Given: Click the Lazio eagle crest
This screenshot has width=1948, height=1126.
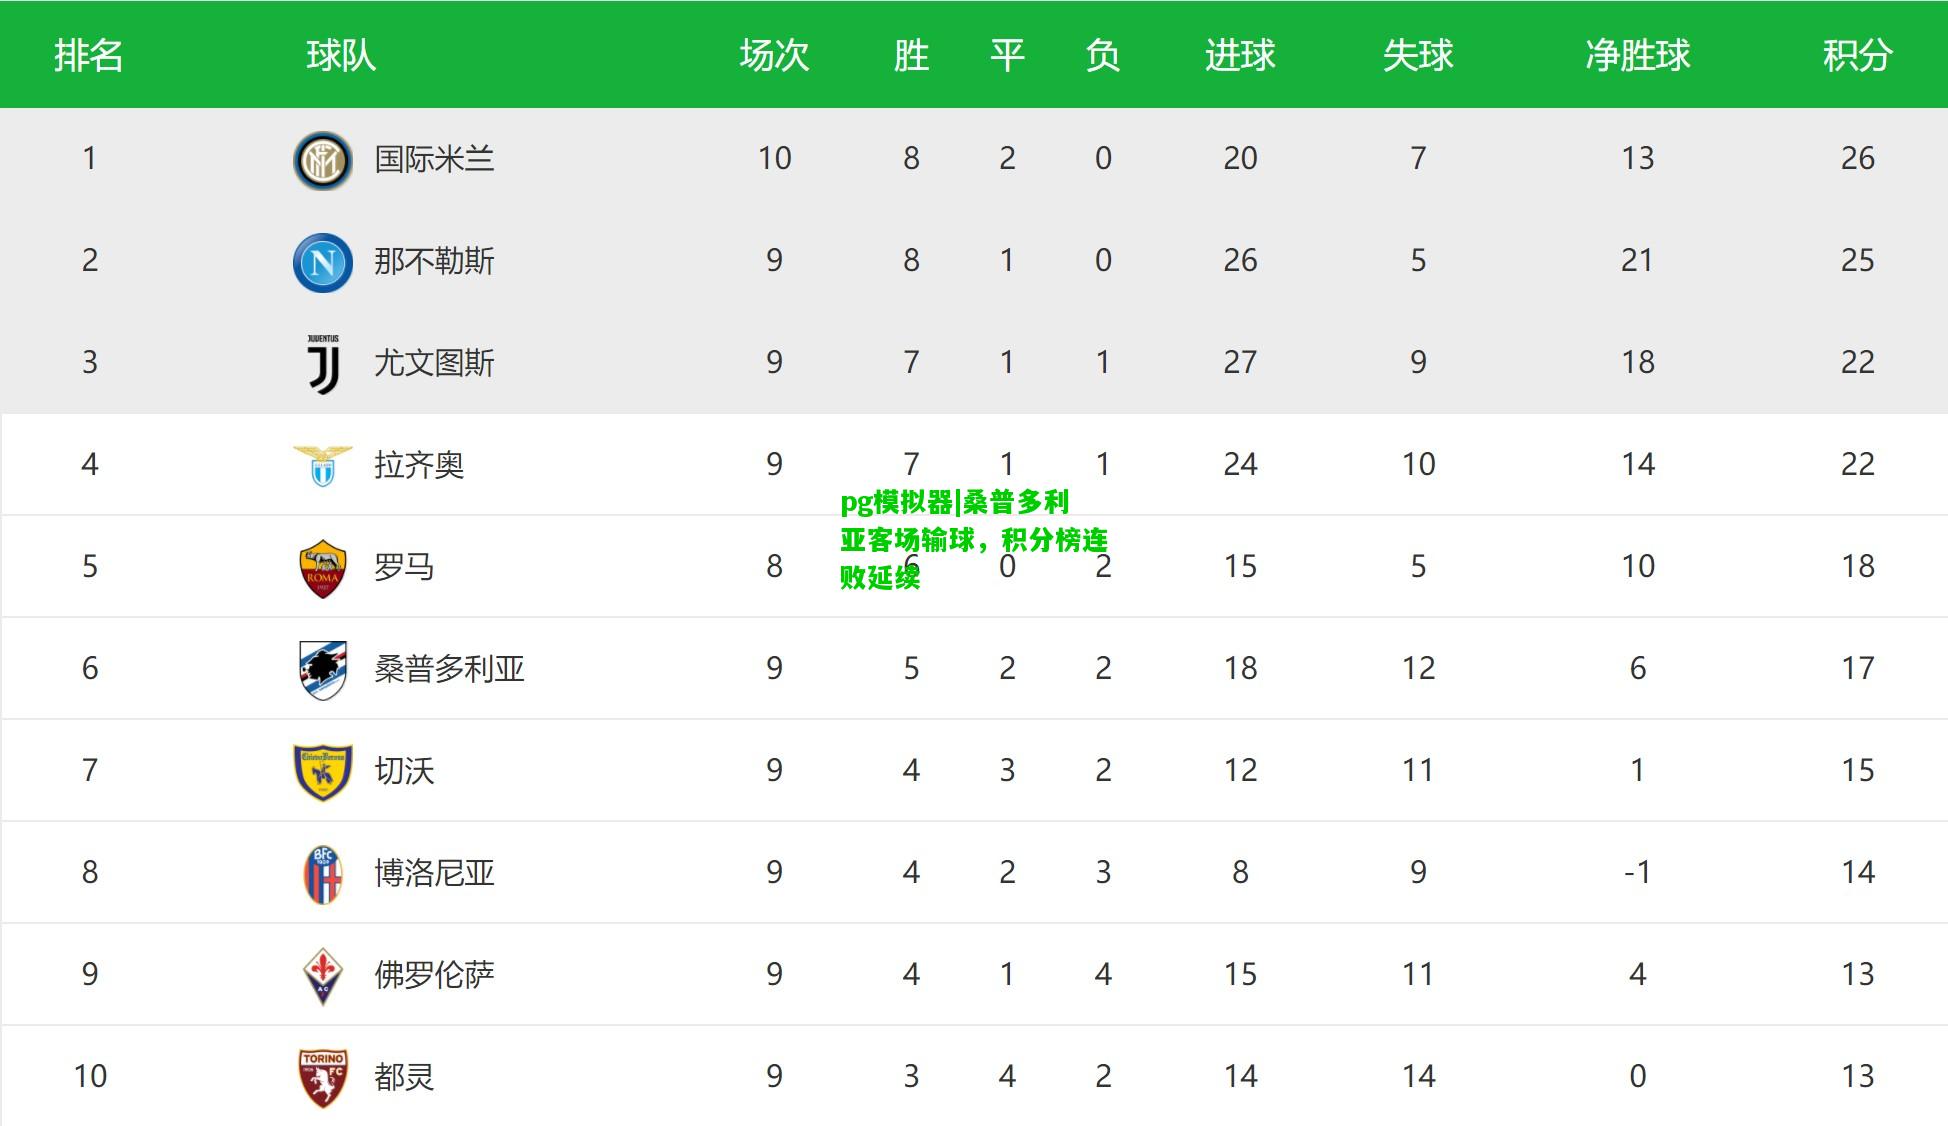Looking at the screenshot, I should point(322,466).
